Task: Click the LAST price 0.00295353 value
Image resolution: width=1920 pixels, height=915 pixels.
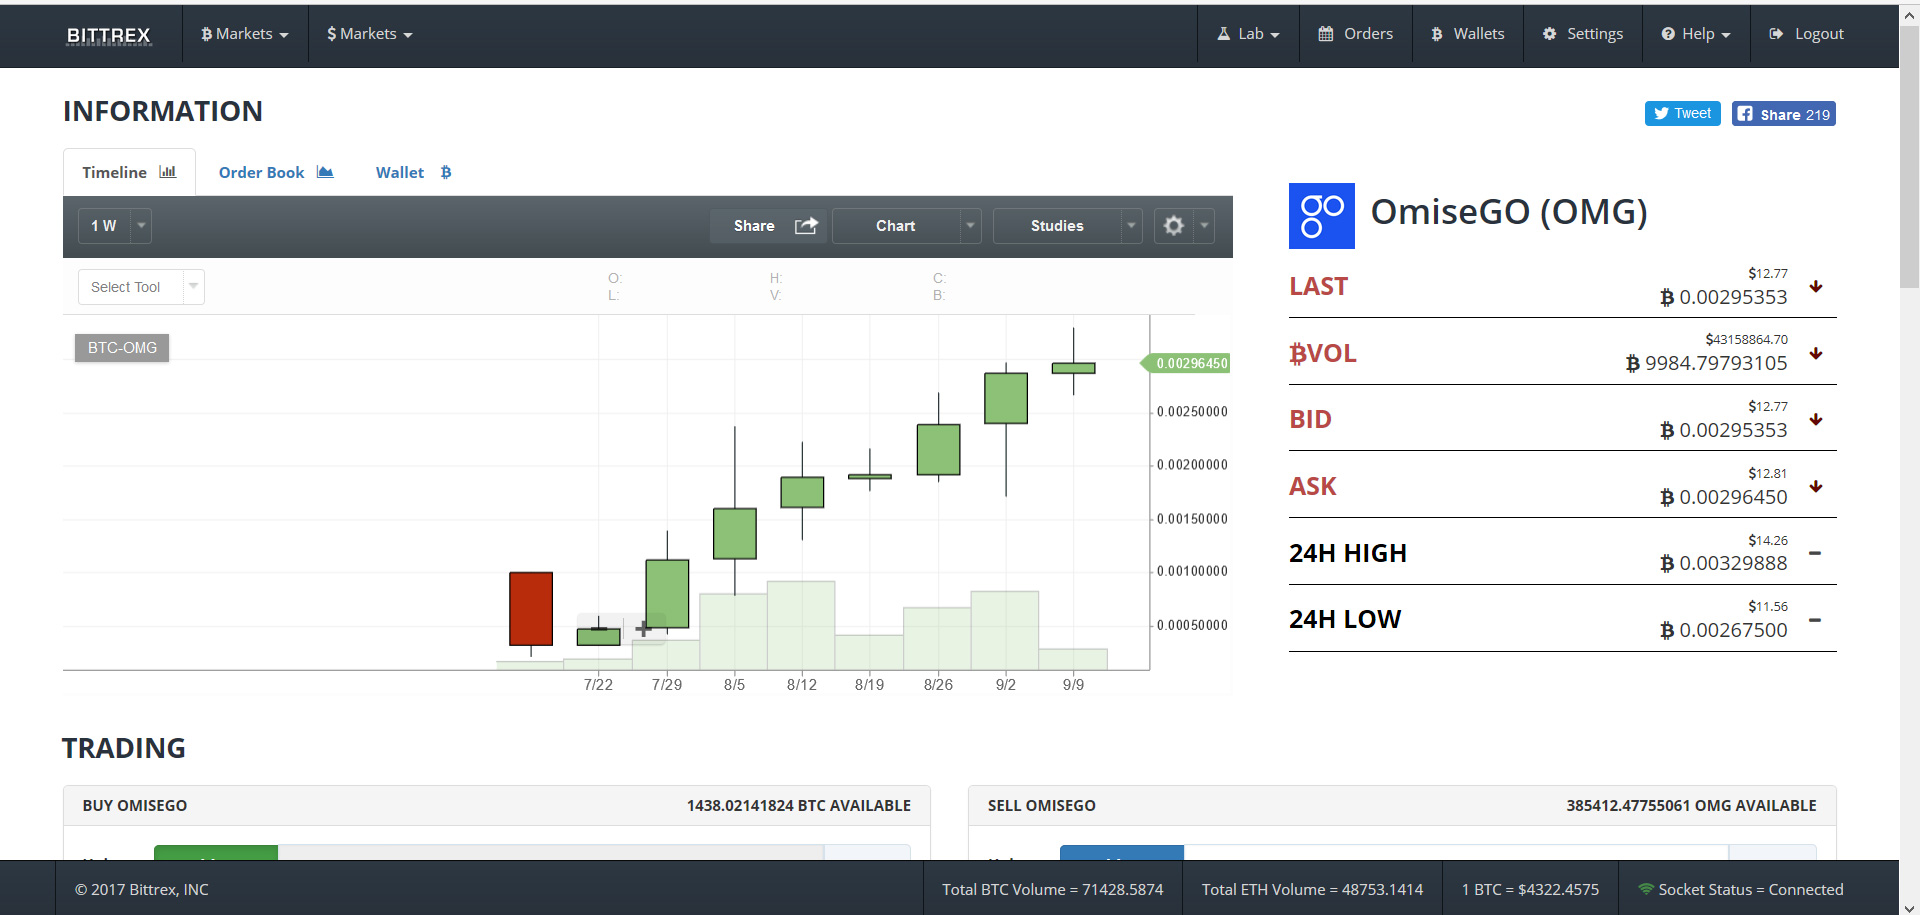Action: [x=1724, y=297]
